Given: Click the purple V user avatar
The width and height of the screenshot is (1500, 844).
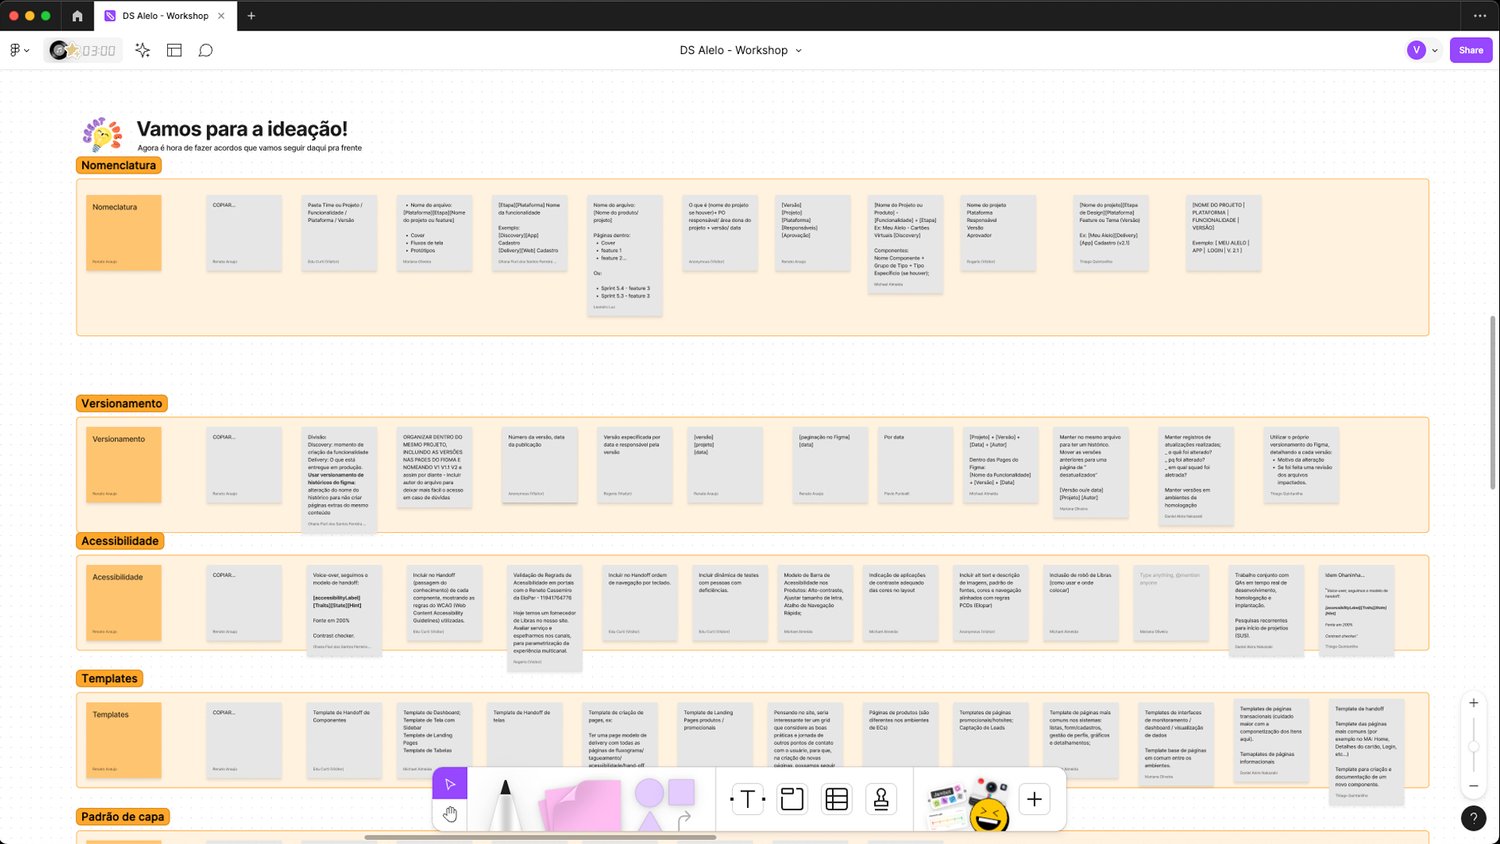Looking at the screenshot, I should tap(1416, 50).
